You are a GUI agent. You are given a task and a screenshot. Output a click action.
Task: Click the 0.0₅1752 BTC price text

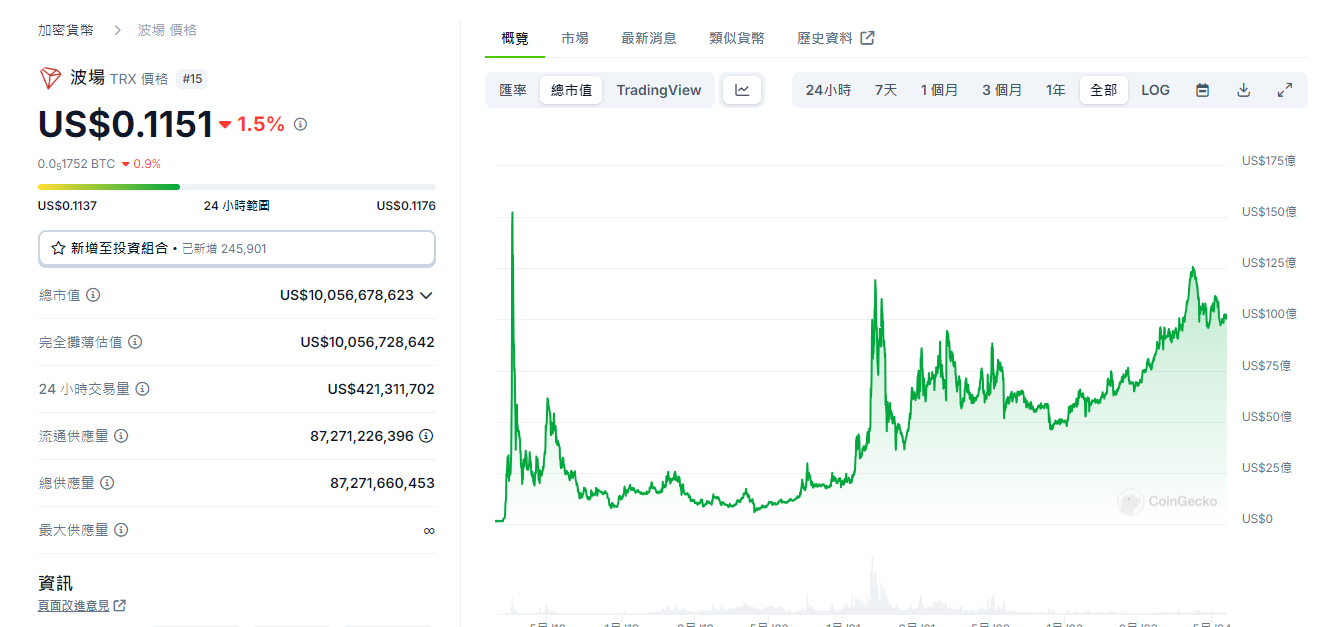click(x=77, y=164)
